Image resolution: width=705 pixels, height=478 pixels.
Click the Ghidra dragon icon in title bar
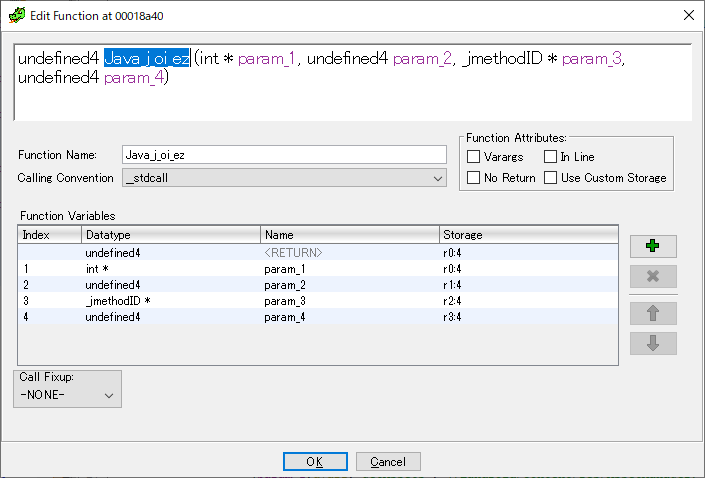(17, 15)
